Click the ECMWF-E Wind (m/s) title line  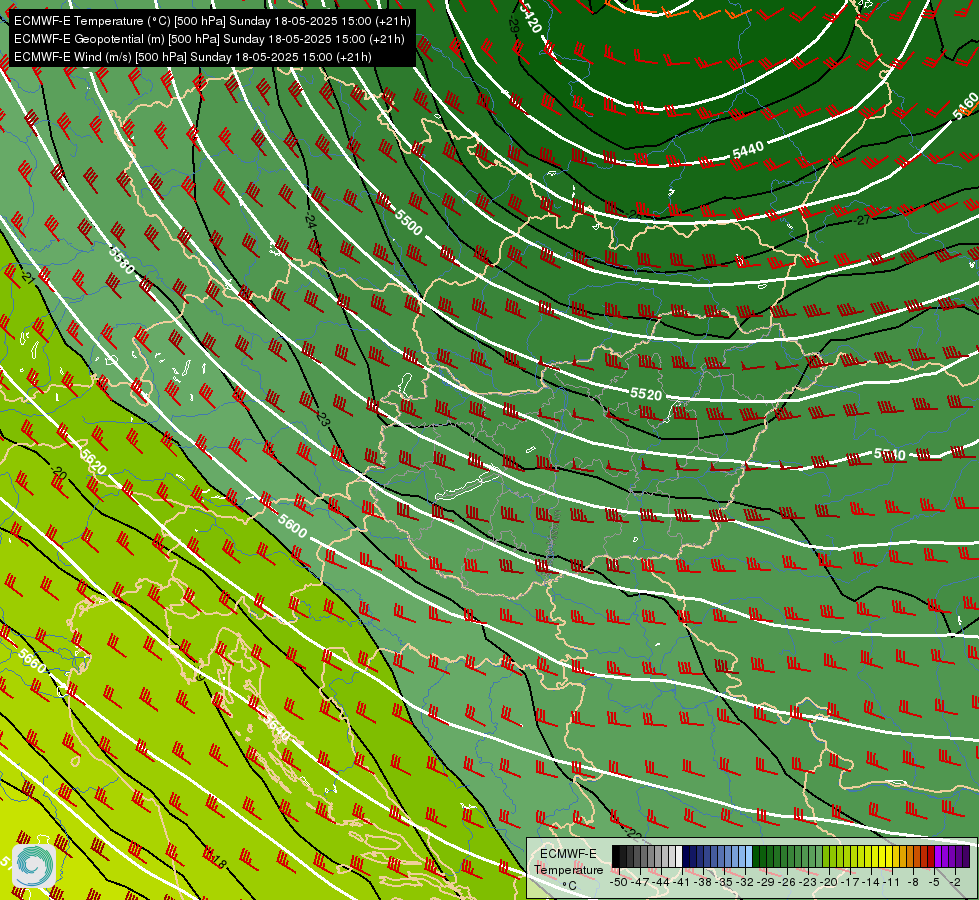coord(193,57)
